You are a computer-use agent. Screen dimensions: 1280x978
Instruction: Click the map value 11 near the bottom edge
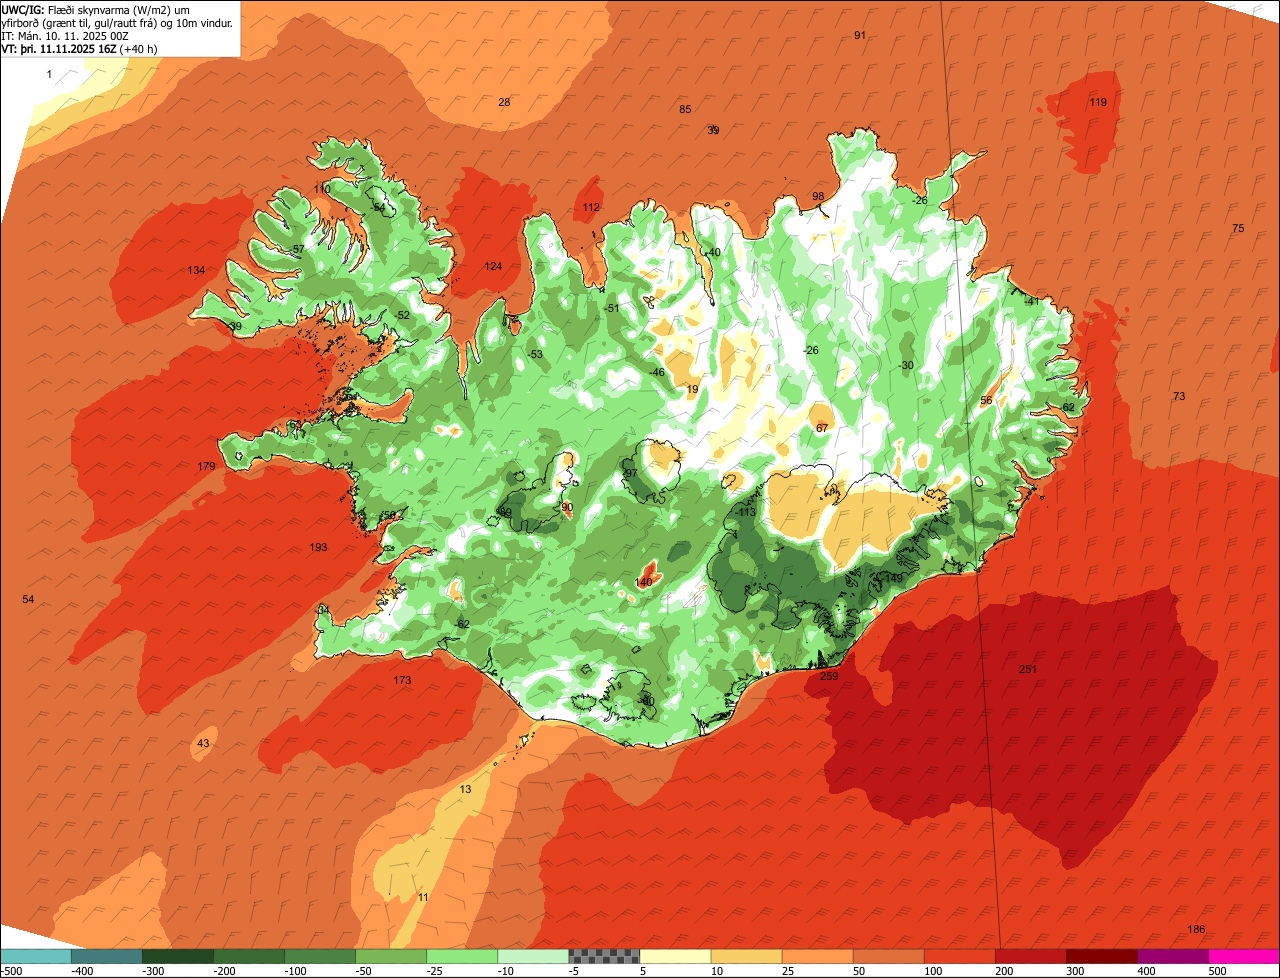point(423,897)
